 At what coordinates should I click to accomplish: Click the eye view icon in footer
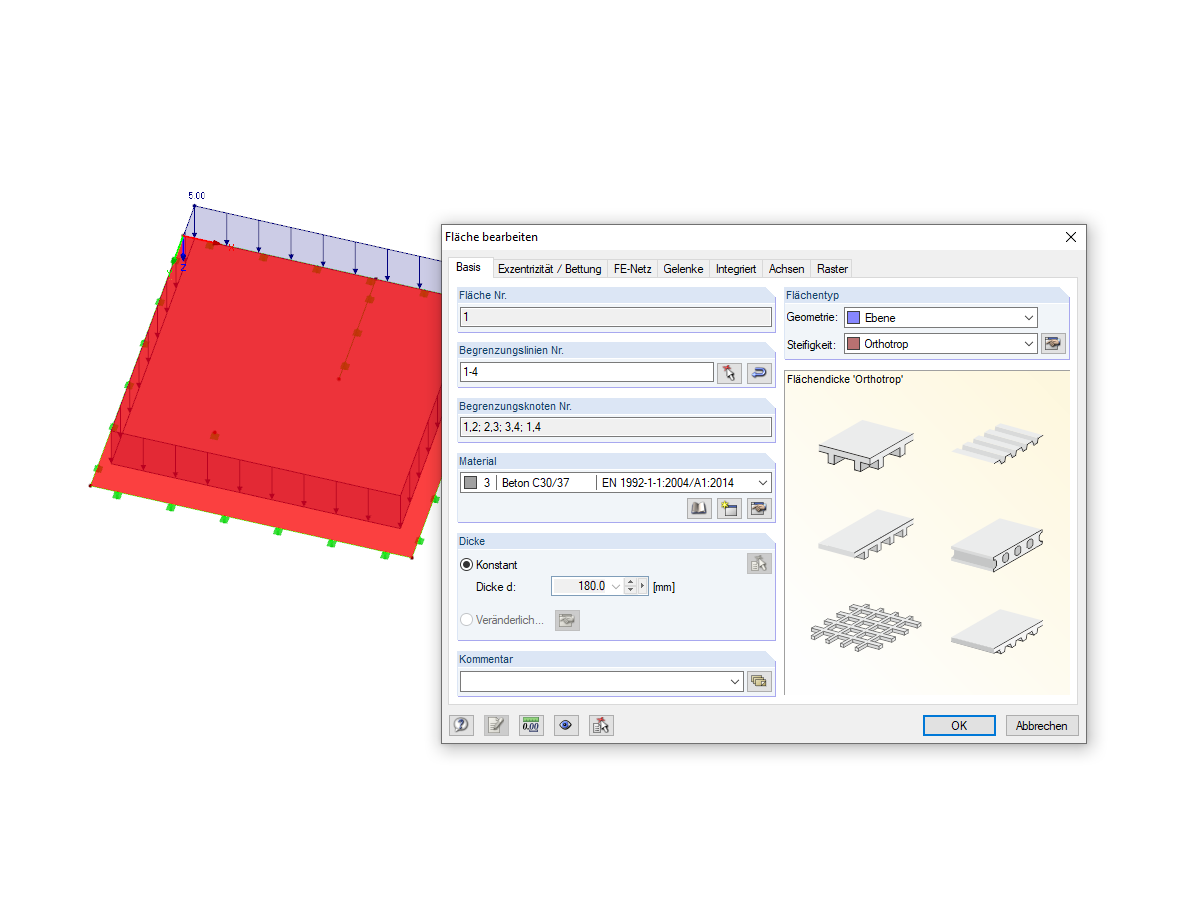(x=566, y=726)
